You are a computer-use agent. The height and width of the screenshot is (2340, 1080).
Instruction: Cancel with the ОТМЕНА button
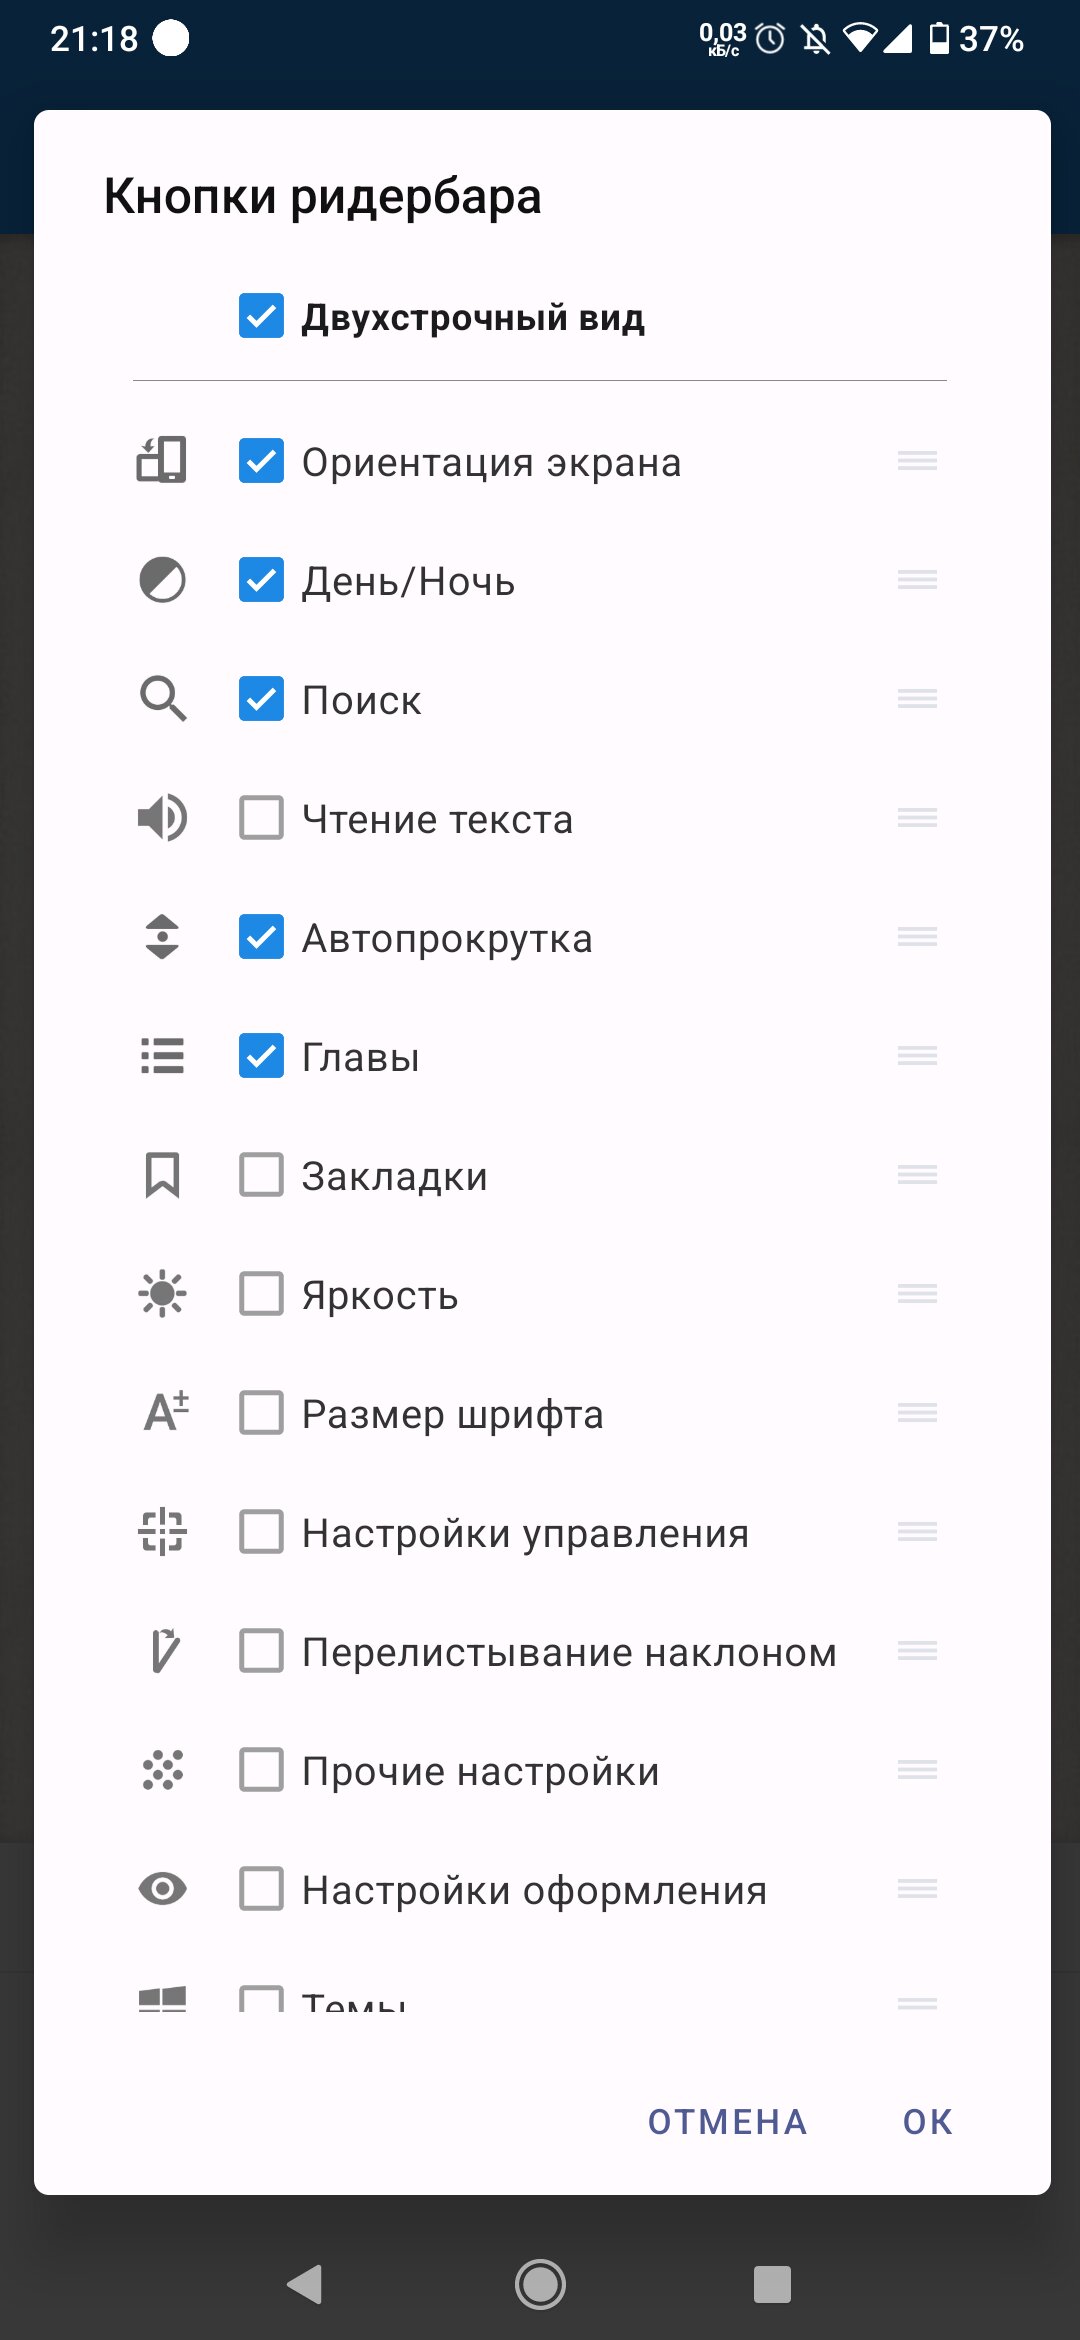pyautogui.click(x=727, y=2122)
